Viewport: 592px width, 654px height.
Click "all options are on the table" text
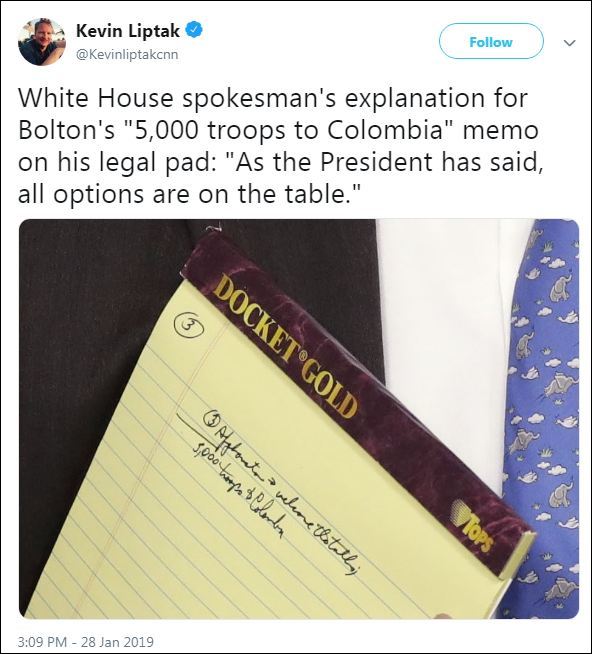pyautogui.click(x=189, y=194)
